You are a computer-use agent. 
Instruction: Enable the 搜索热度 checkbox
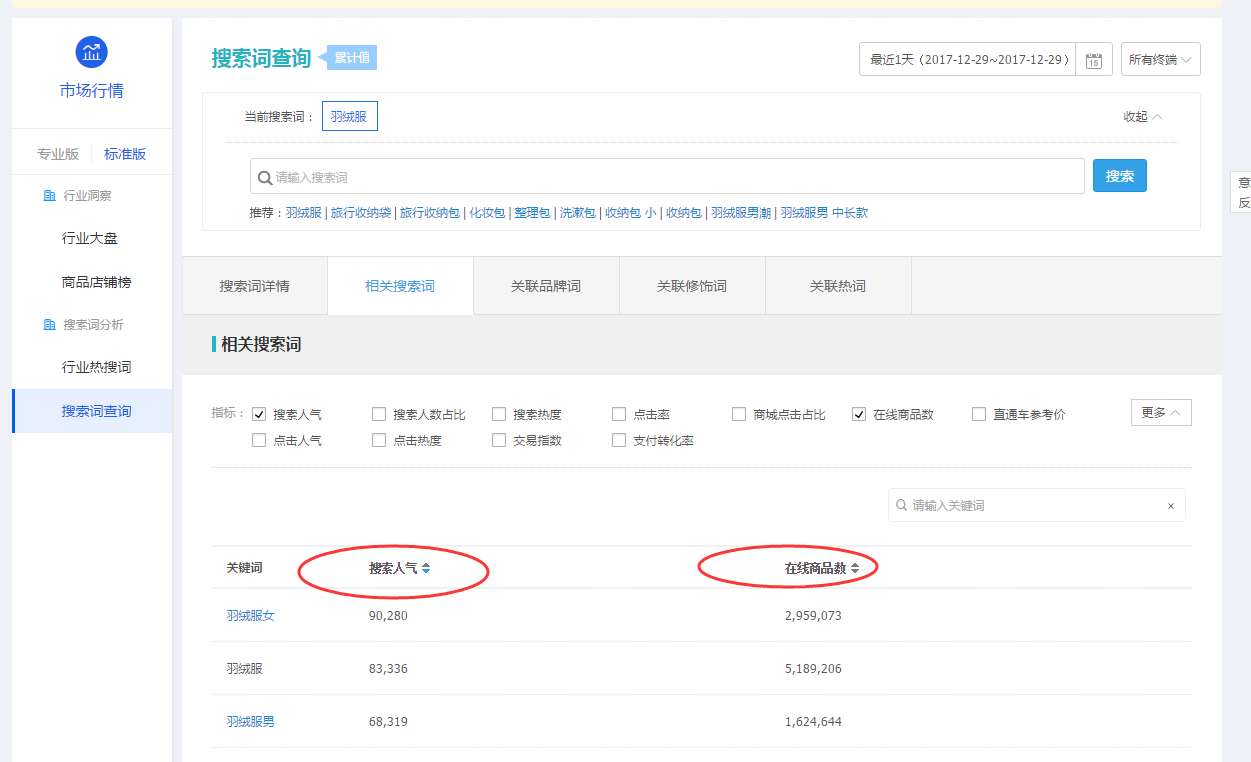[x=499, y=414]
